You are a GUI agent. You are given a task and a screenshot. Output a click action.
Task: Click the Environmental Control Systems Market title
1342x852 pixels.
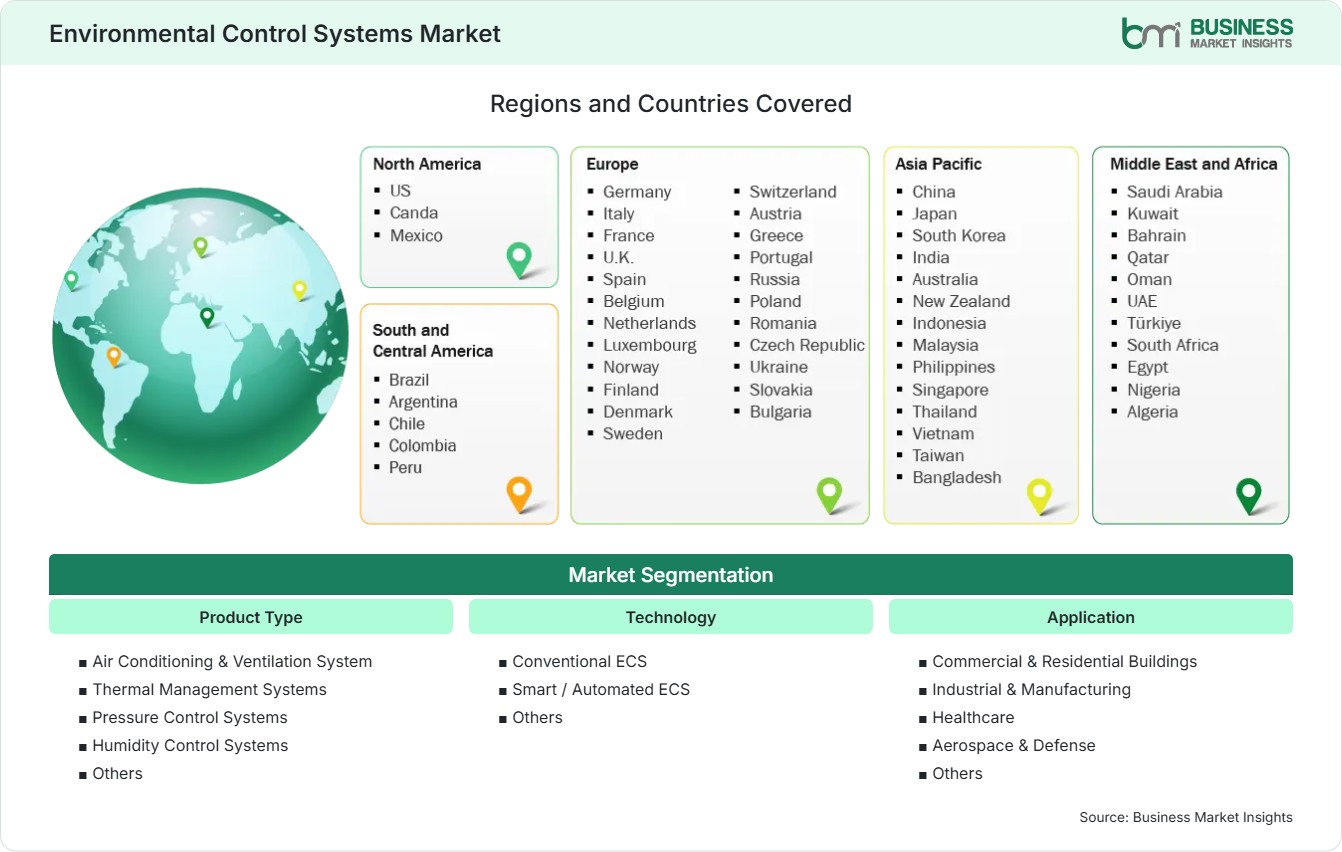tap(275, 34)
